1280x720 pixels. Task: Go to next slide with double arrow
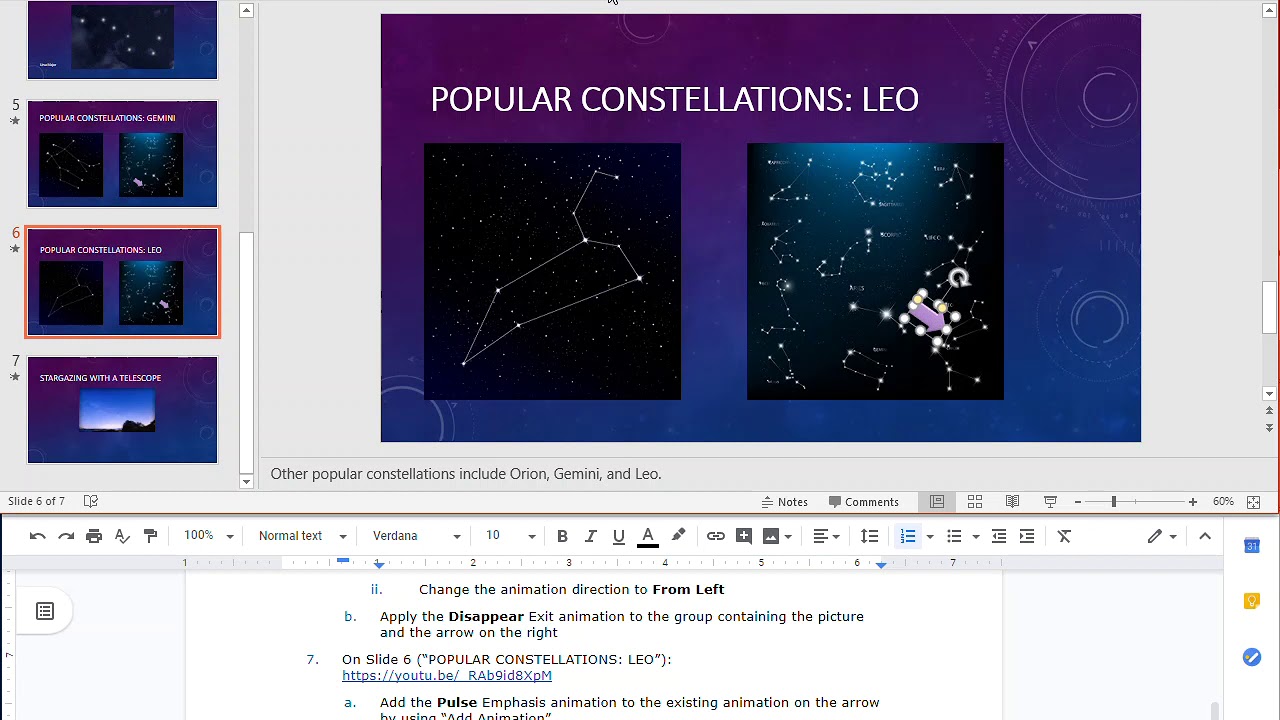[x=1269, y=427]
